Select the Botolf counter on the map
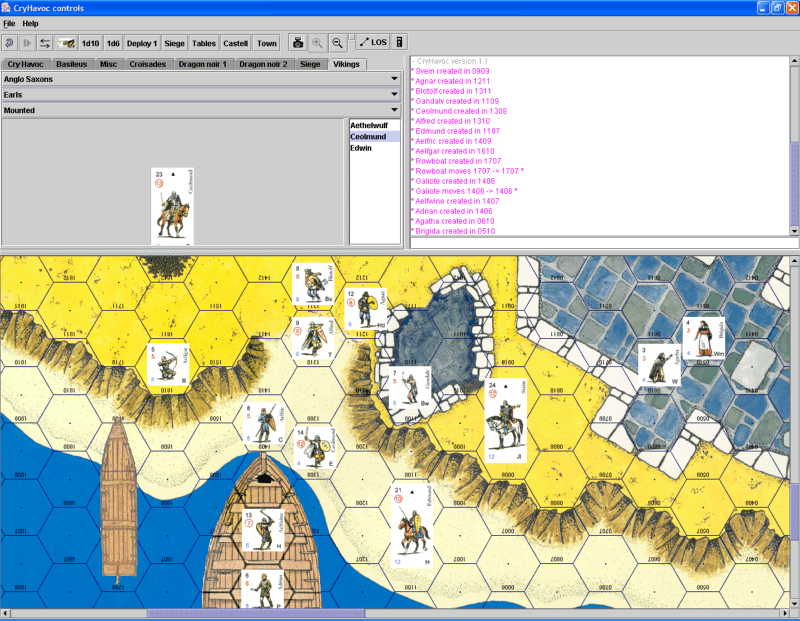Viewport: 800px width, 621px height. pos(313,284)
